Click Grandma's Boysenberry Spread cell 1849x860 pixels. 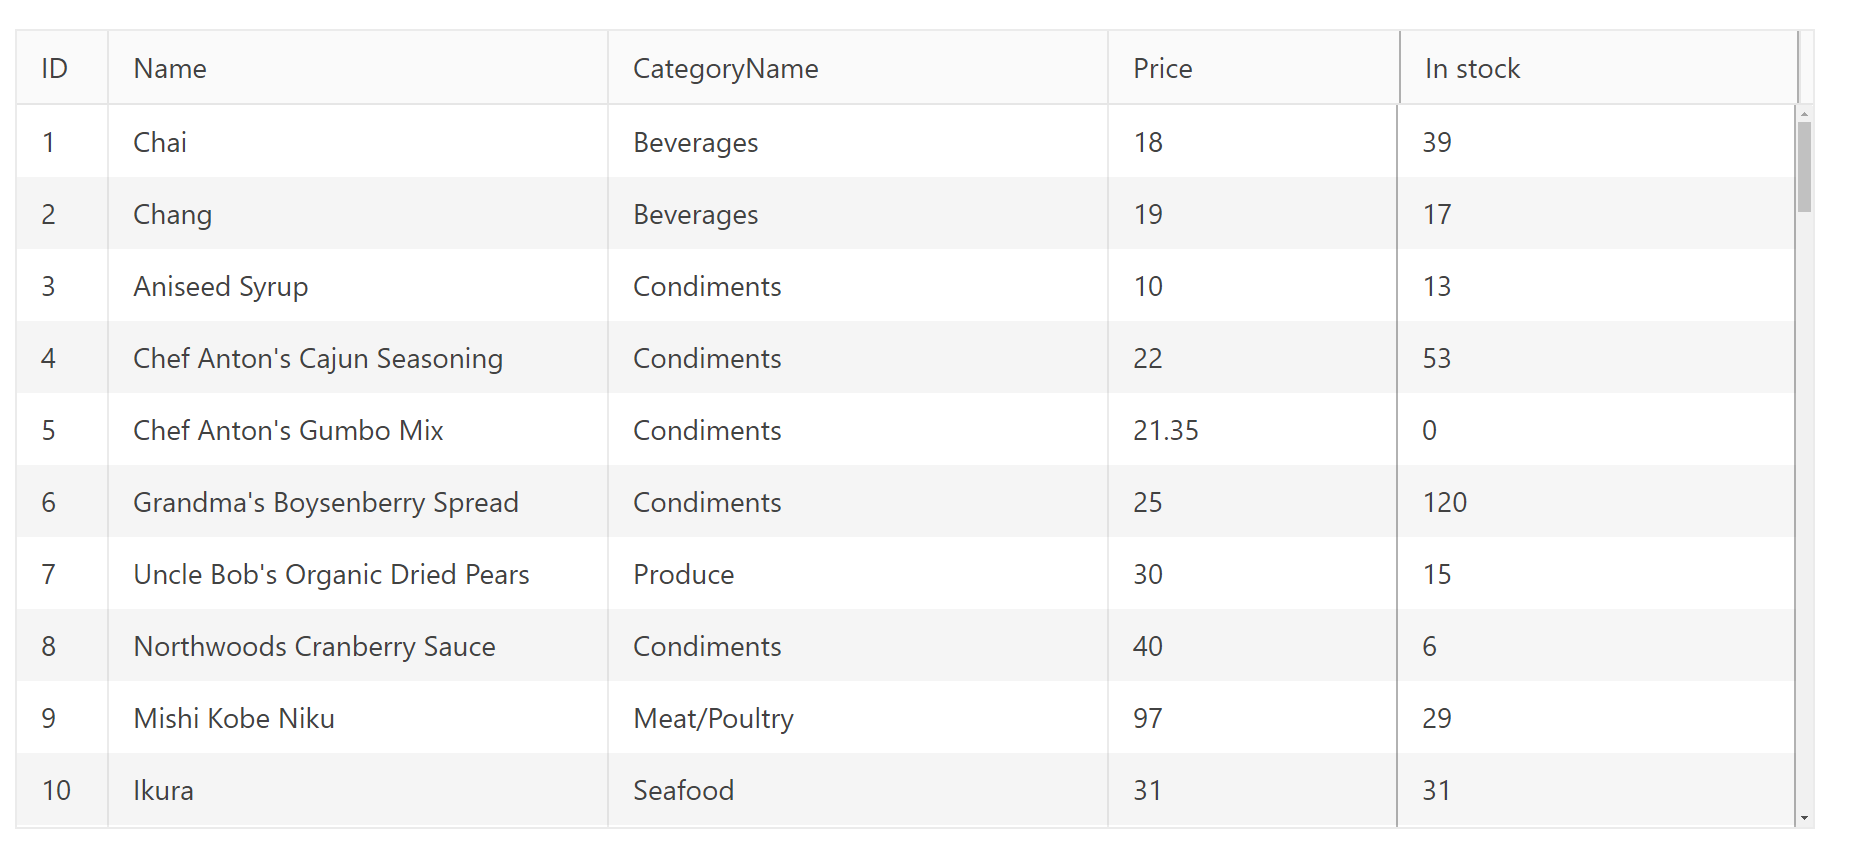pos(326,502)
